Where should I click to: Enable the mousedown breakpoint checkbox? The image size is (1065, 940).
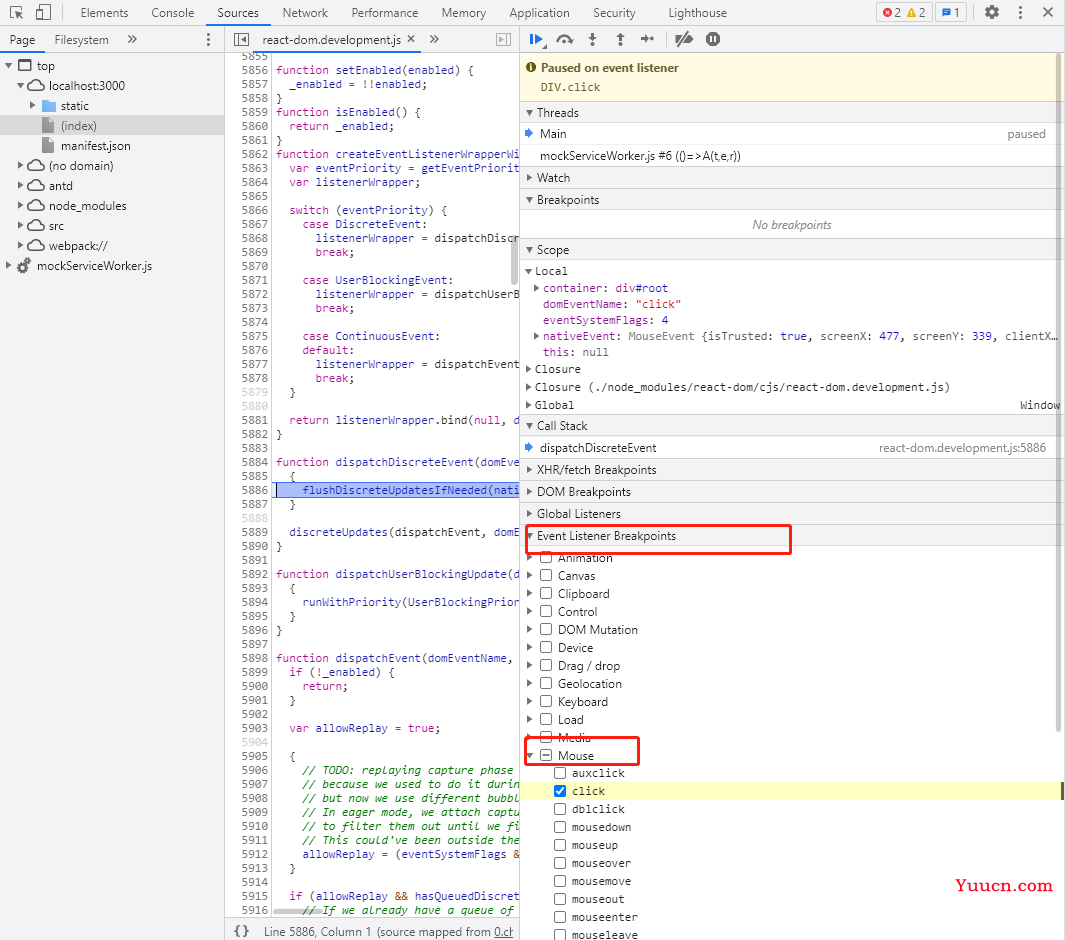(x=560, y=827)
